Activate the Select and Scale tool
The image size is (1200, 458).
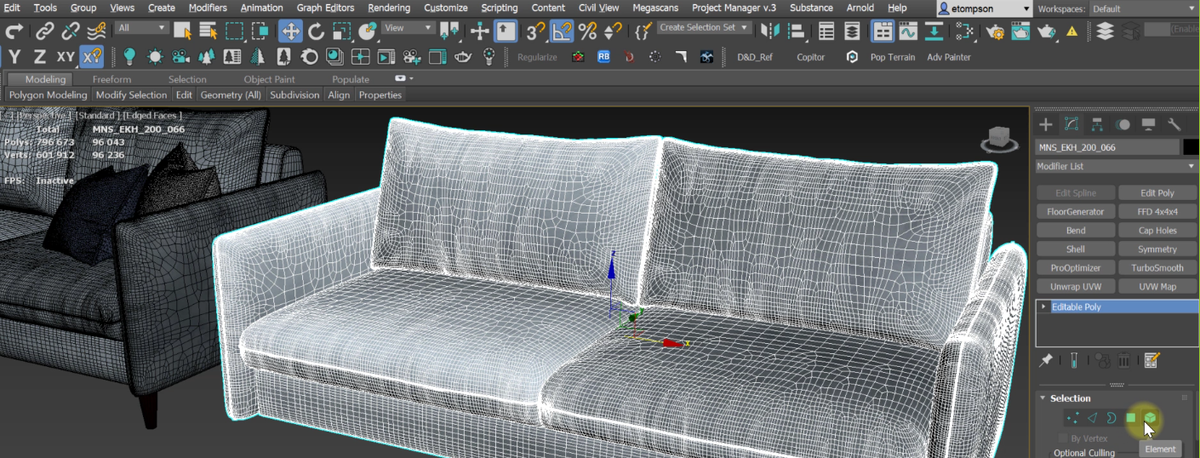pyautogui.click(x=340, y=31)
